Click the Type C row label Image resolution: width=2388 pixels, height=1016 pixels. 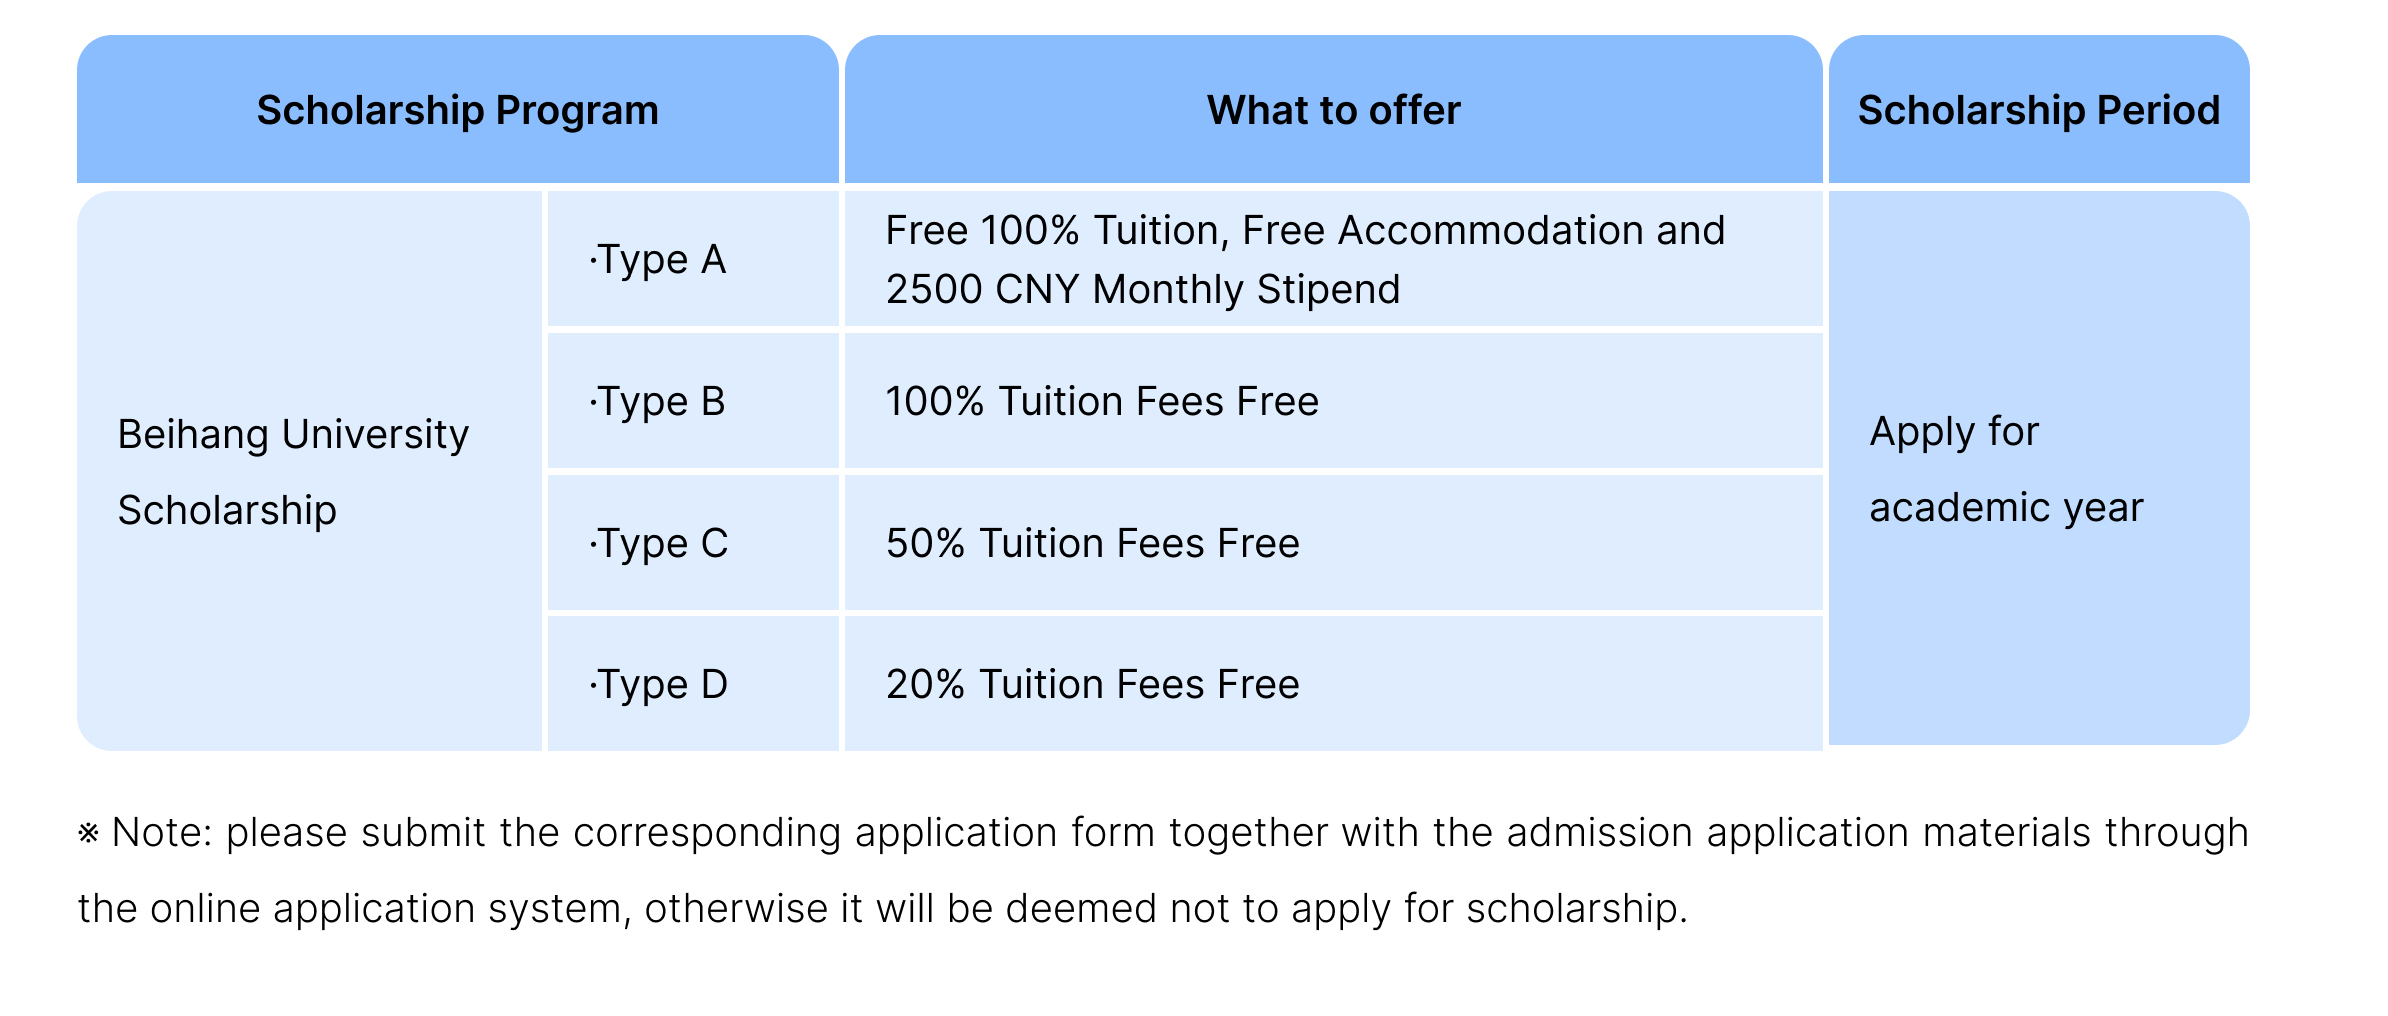[658, 544]
